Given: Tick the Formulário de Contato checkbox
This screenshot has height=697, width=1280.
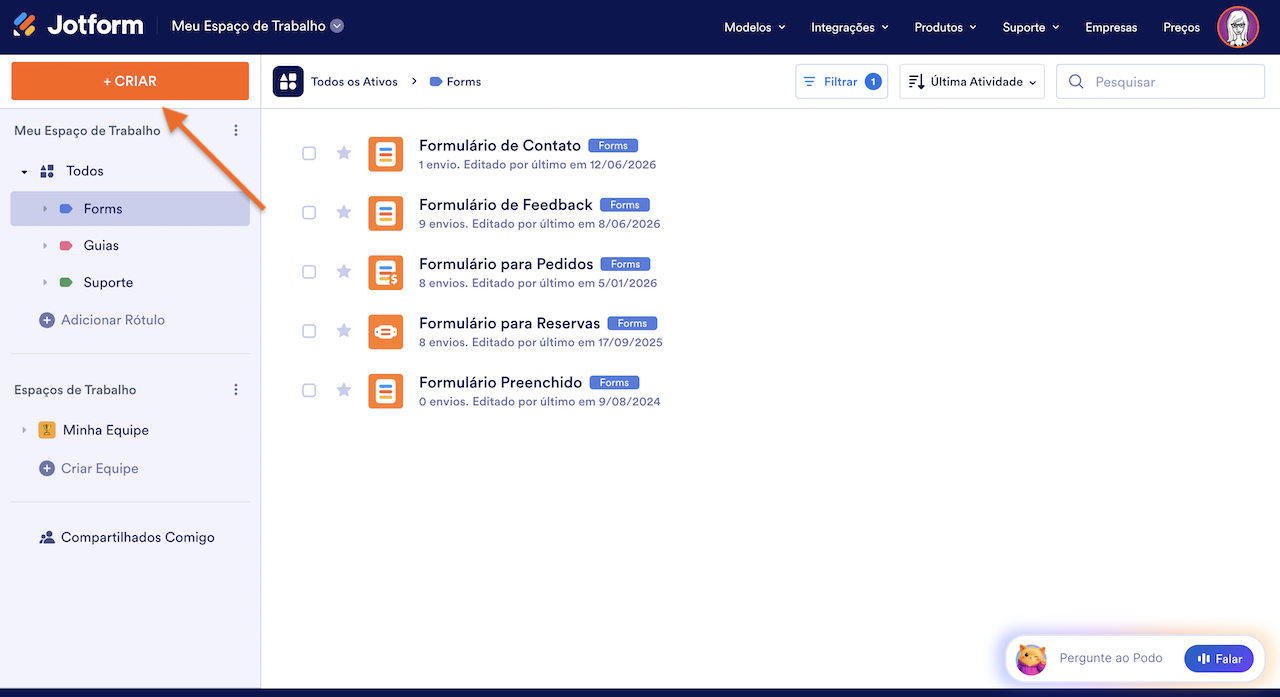Looking at the screenshot, I should (x=309, y=153).
